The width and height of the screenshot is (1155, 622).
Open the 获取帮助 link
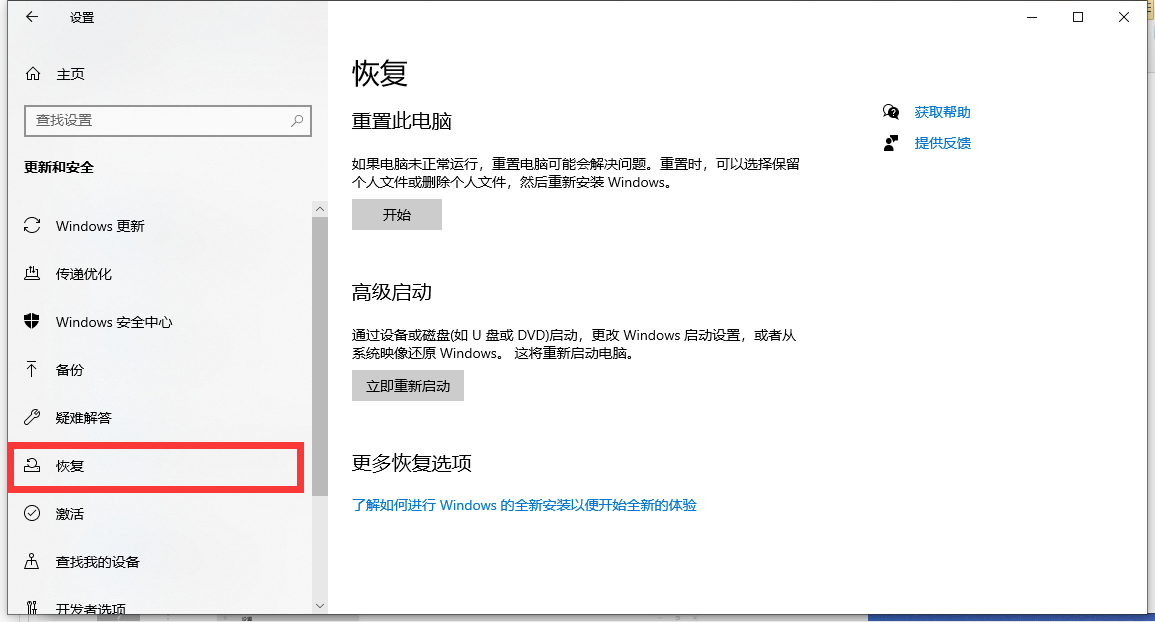tap(942, 112)
